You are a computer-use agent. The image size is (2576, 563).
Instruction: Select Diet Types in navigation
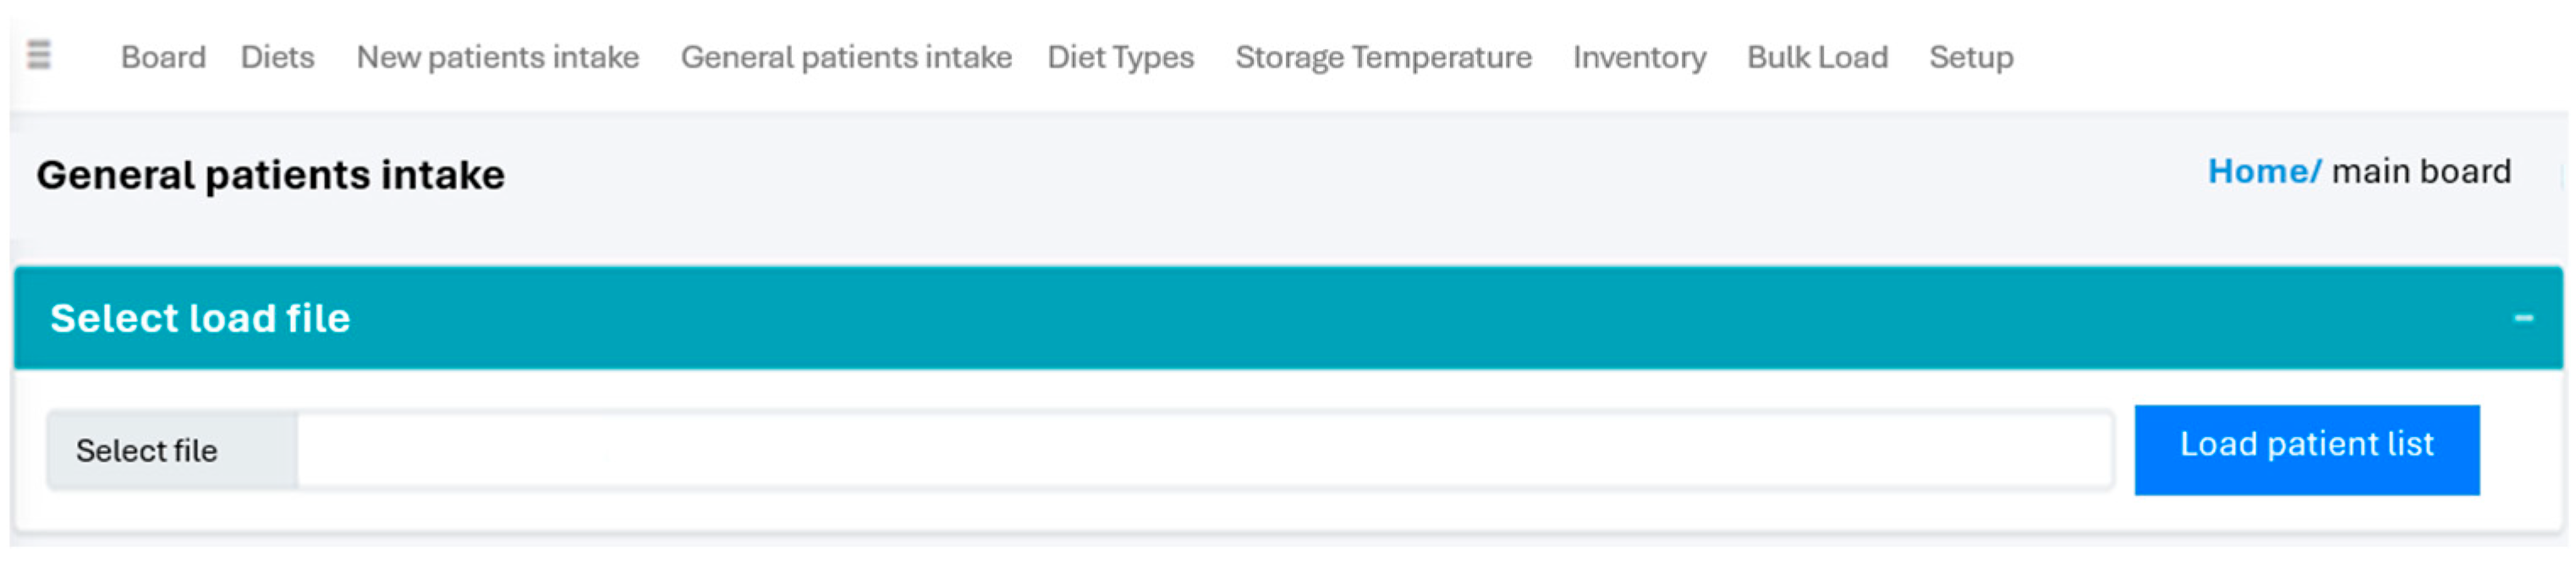click(1120, 57)
